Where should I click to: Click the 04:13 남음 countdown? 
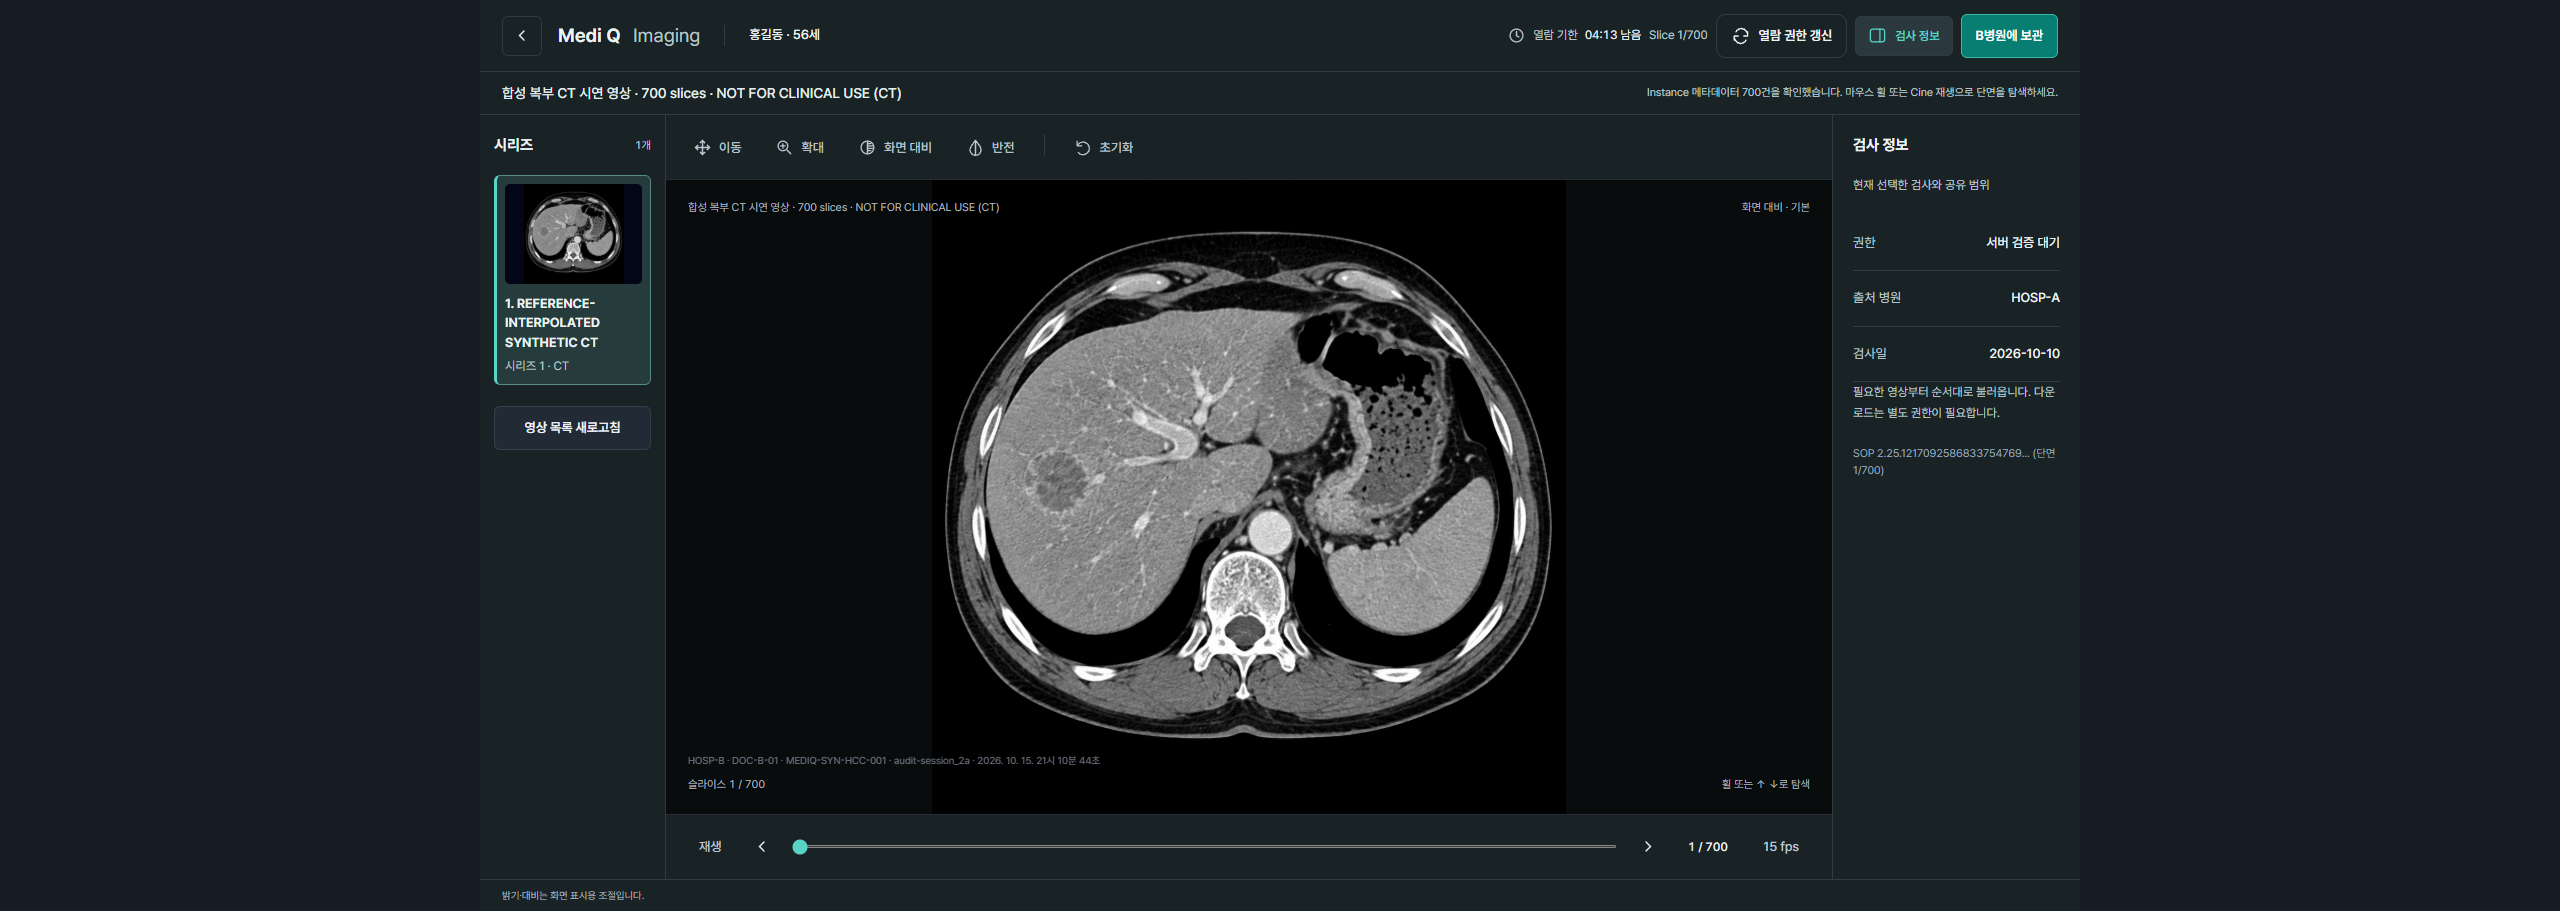coord(1612,35)
